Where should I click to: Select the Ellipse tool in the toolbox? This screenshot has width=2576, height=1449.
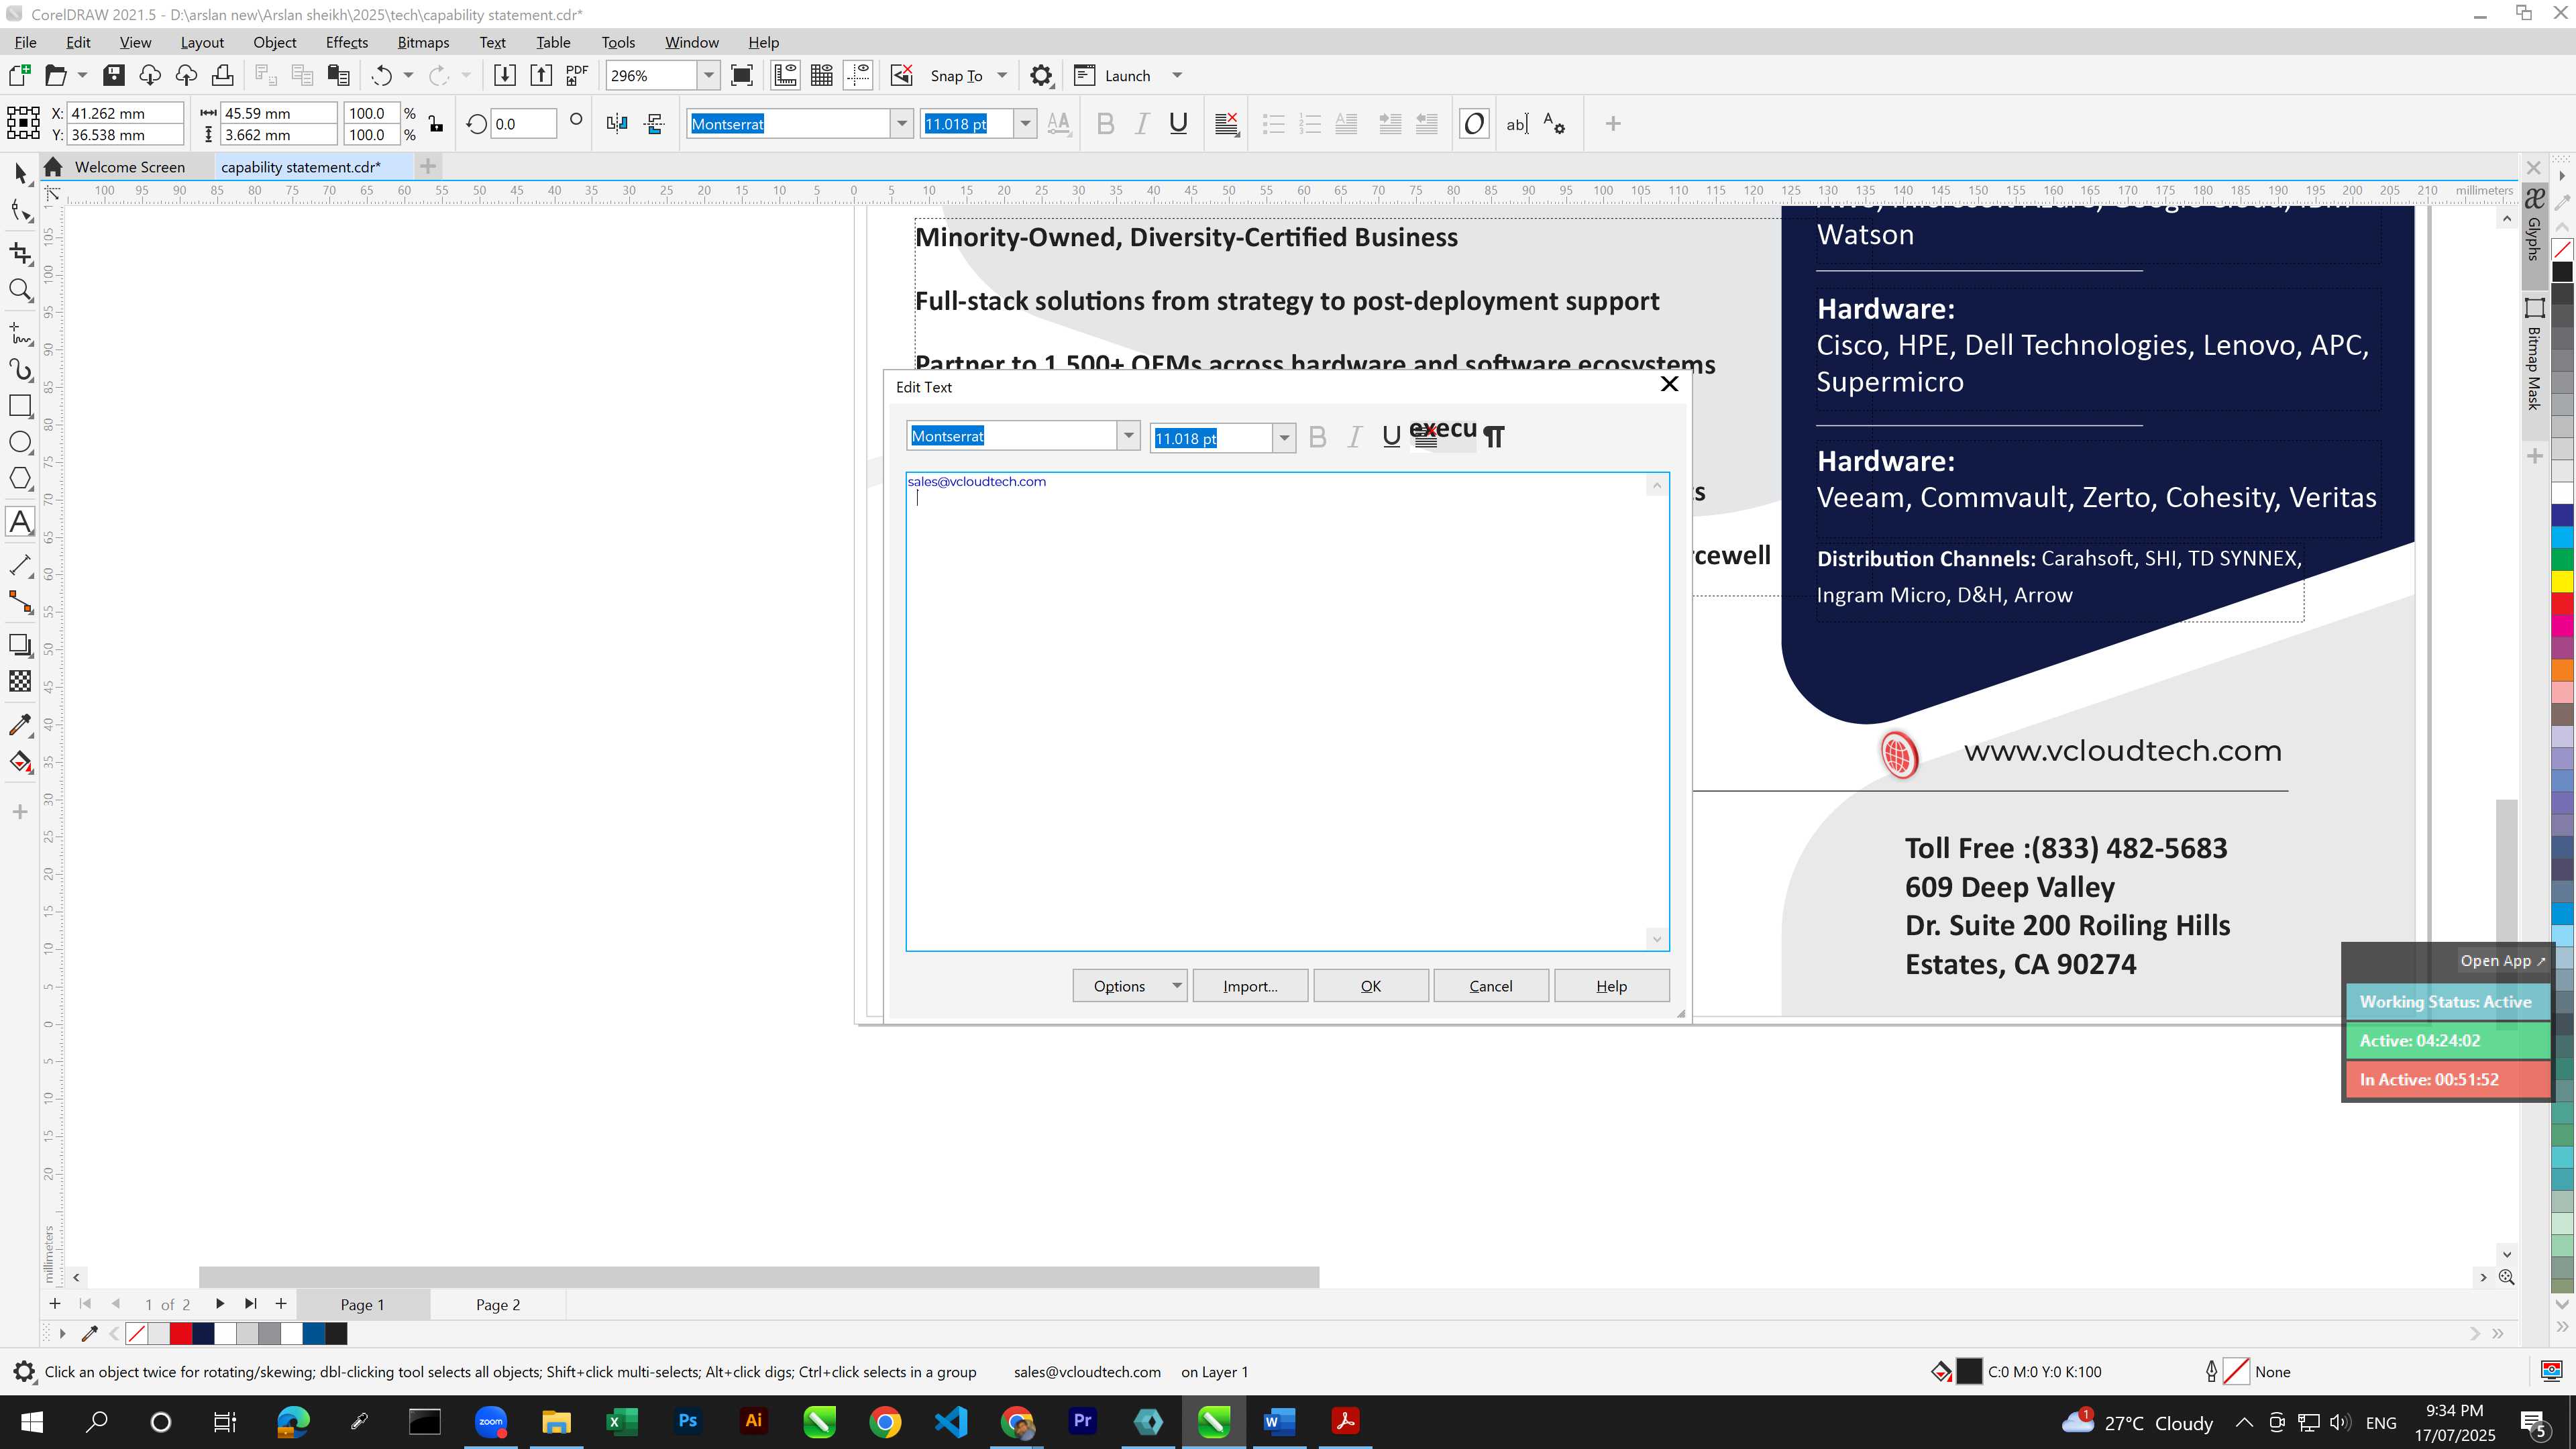(x=20, y=442)
